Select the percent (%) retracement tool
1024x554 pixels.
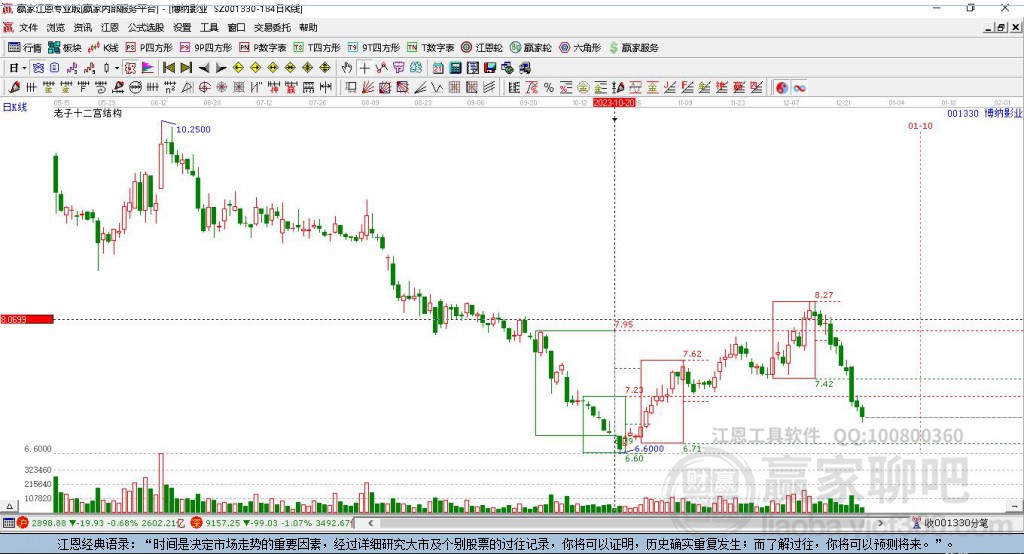pyautogui.click(x=549, y=88)
